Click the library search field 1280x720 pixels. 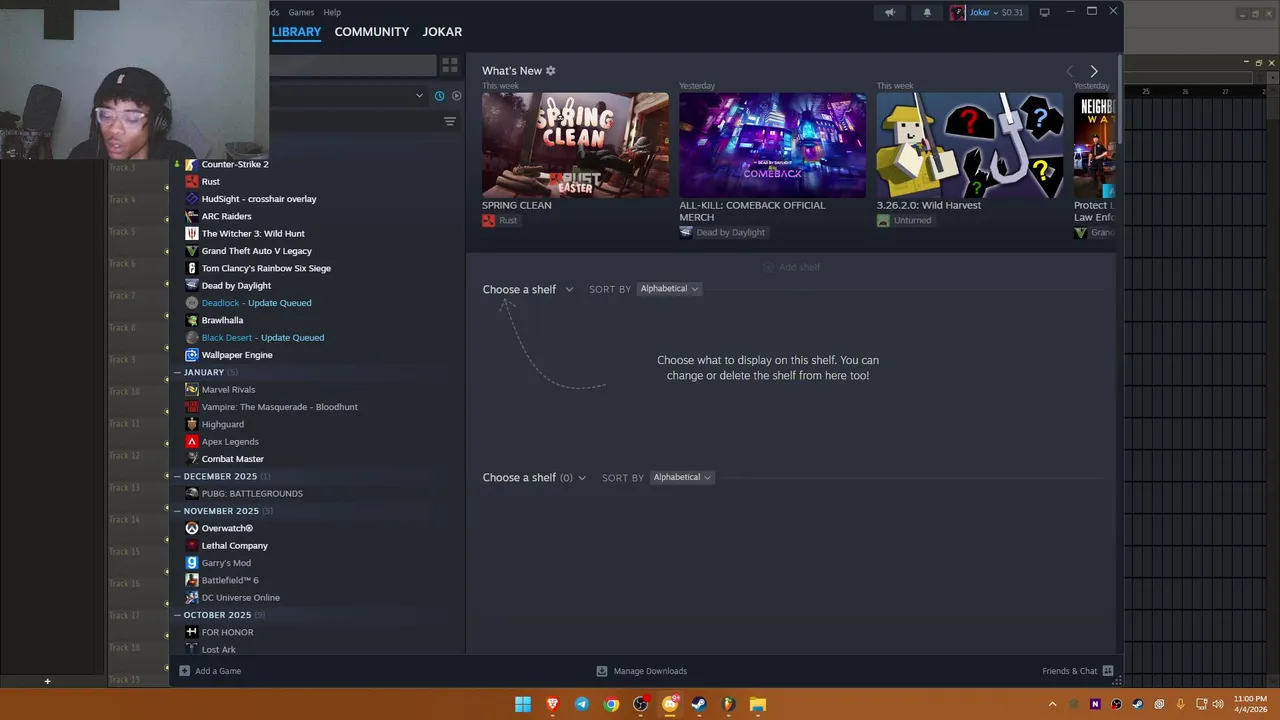(352, 65)
